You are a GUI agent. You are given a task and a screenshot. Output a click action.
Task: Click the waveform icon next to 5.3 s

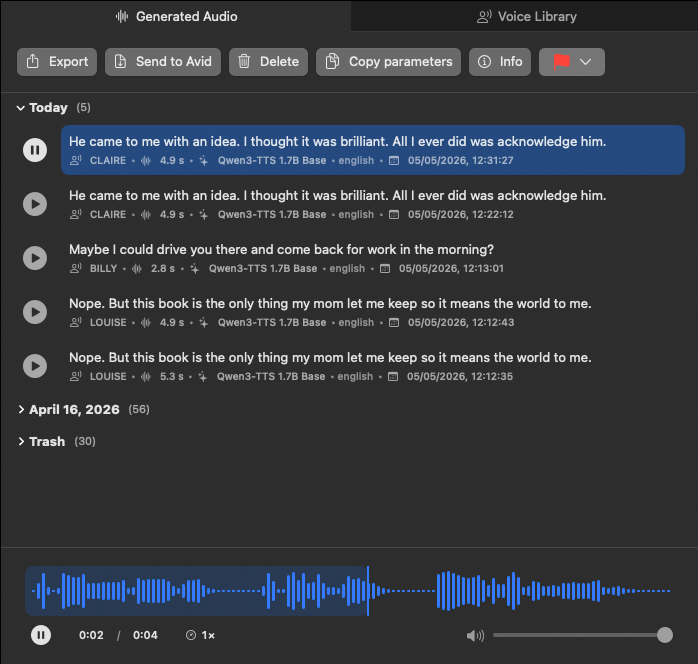click(146, 377)
